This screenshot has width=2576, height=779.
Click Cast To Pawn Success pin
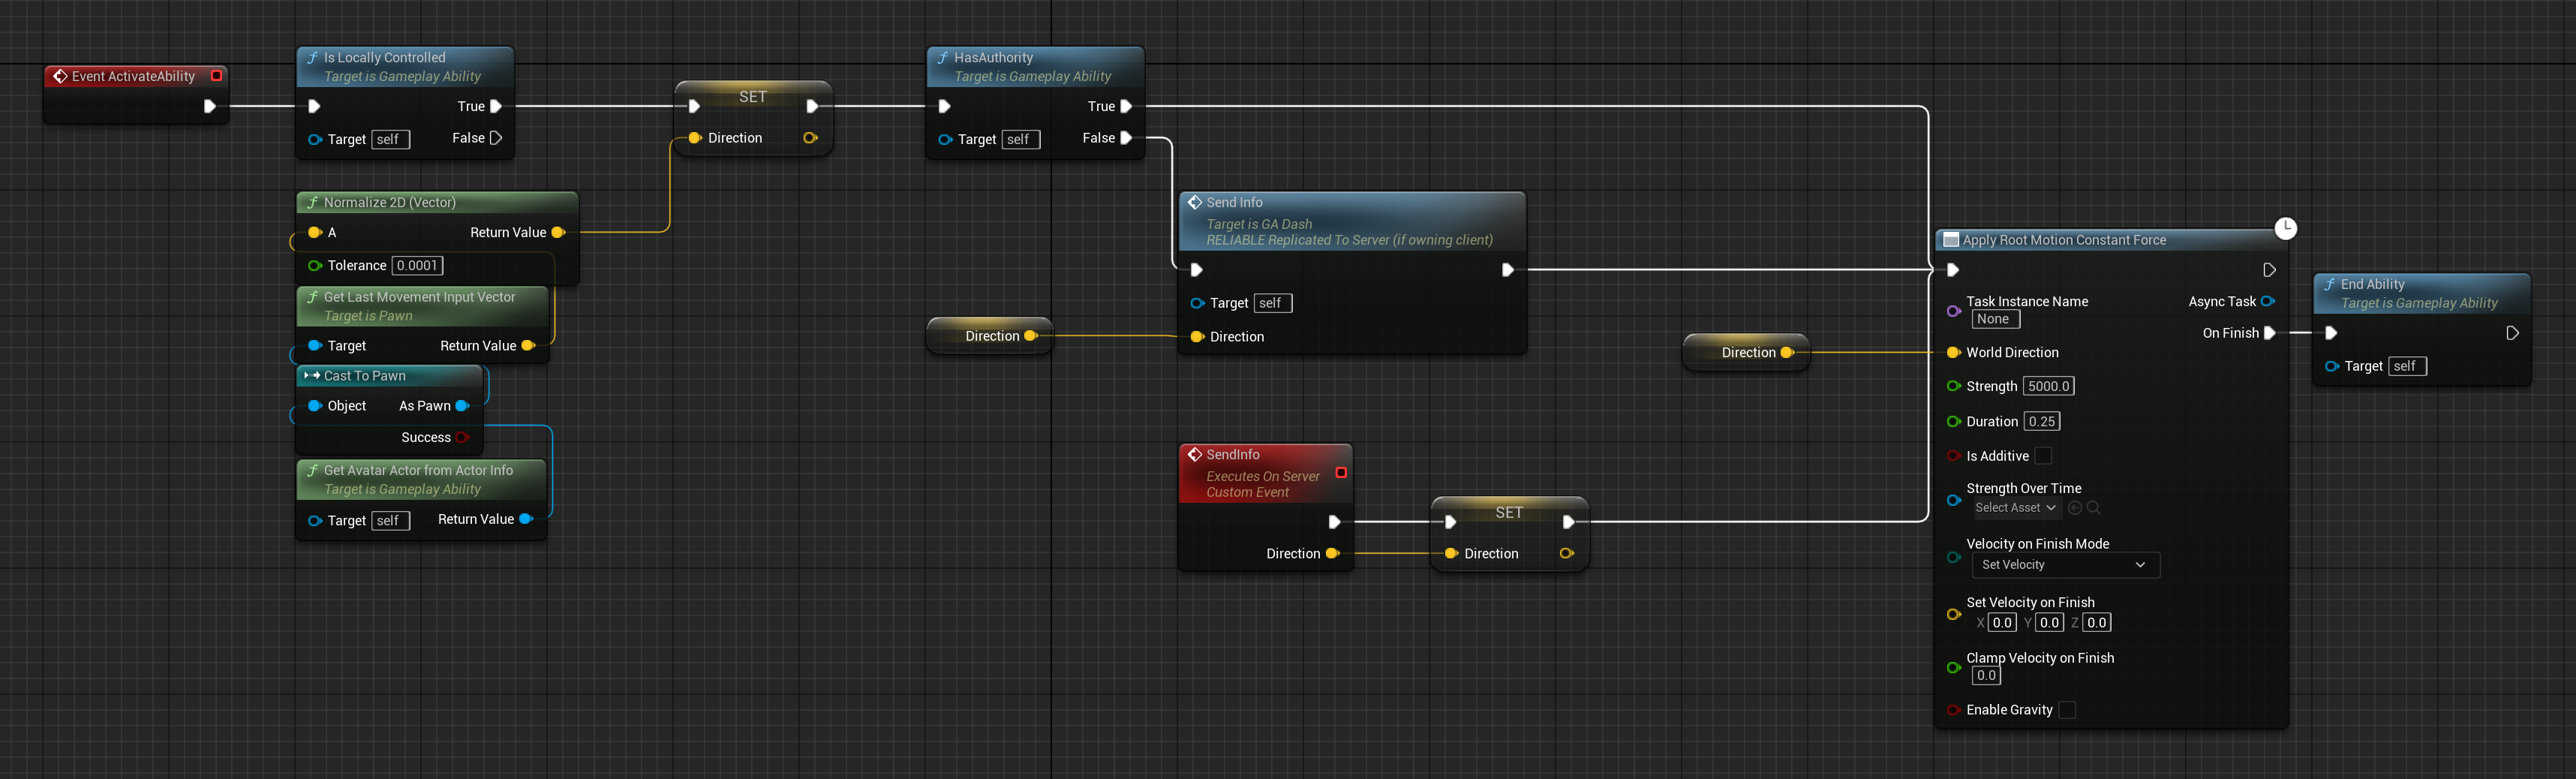coord(462,437)
